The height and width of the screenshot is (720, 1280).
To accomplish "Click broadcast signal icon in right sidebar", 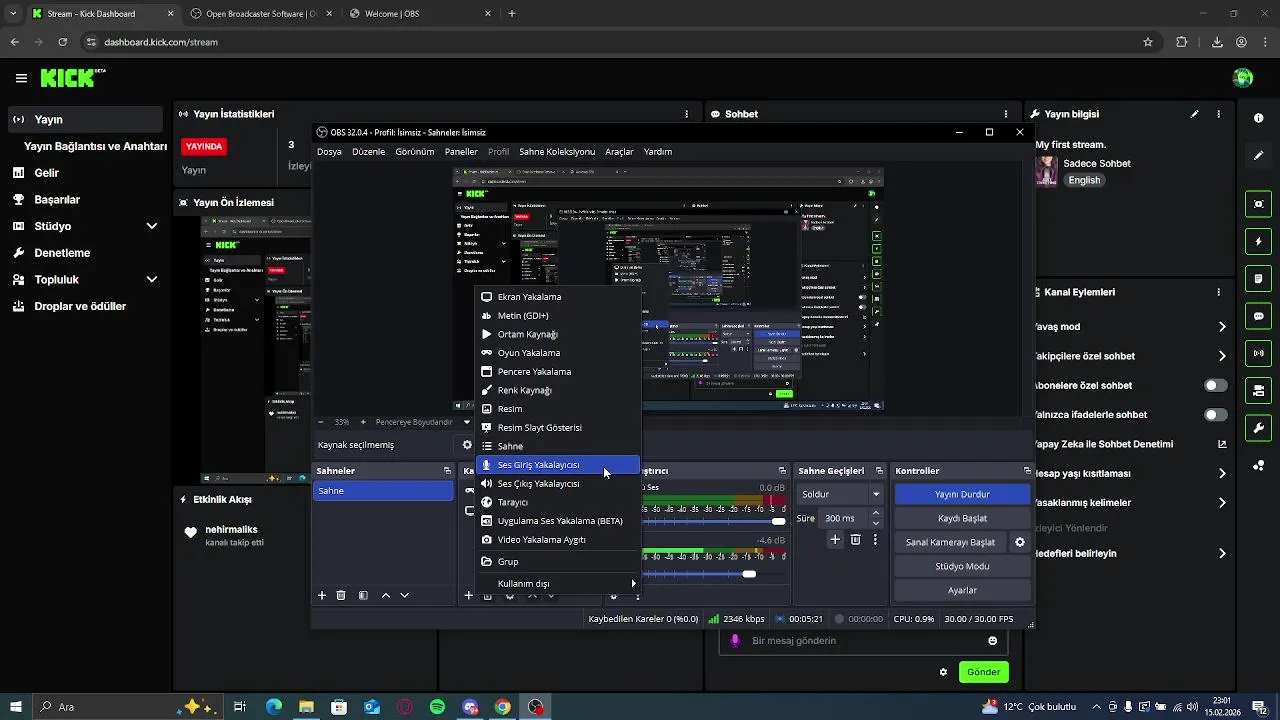I will click(1258, 353).
